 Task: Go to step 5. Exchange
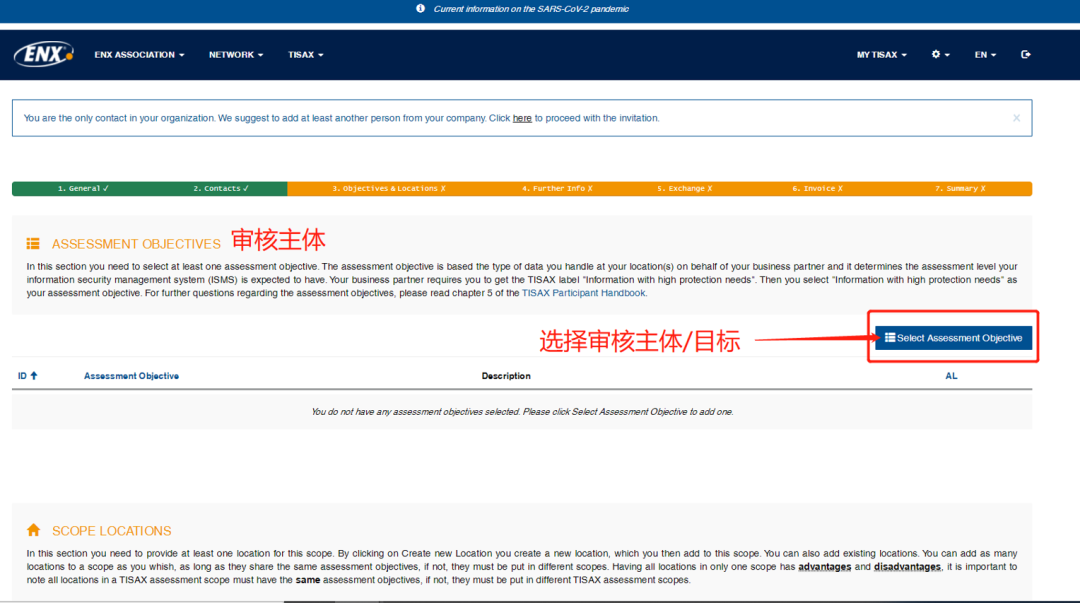[x=684, y=188]
